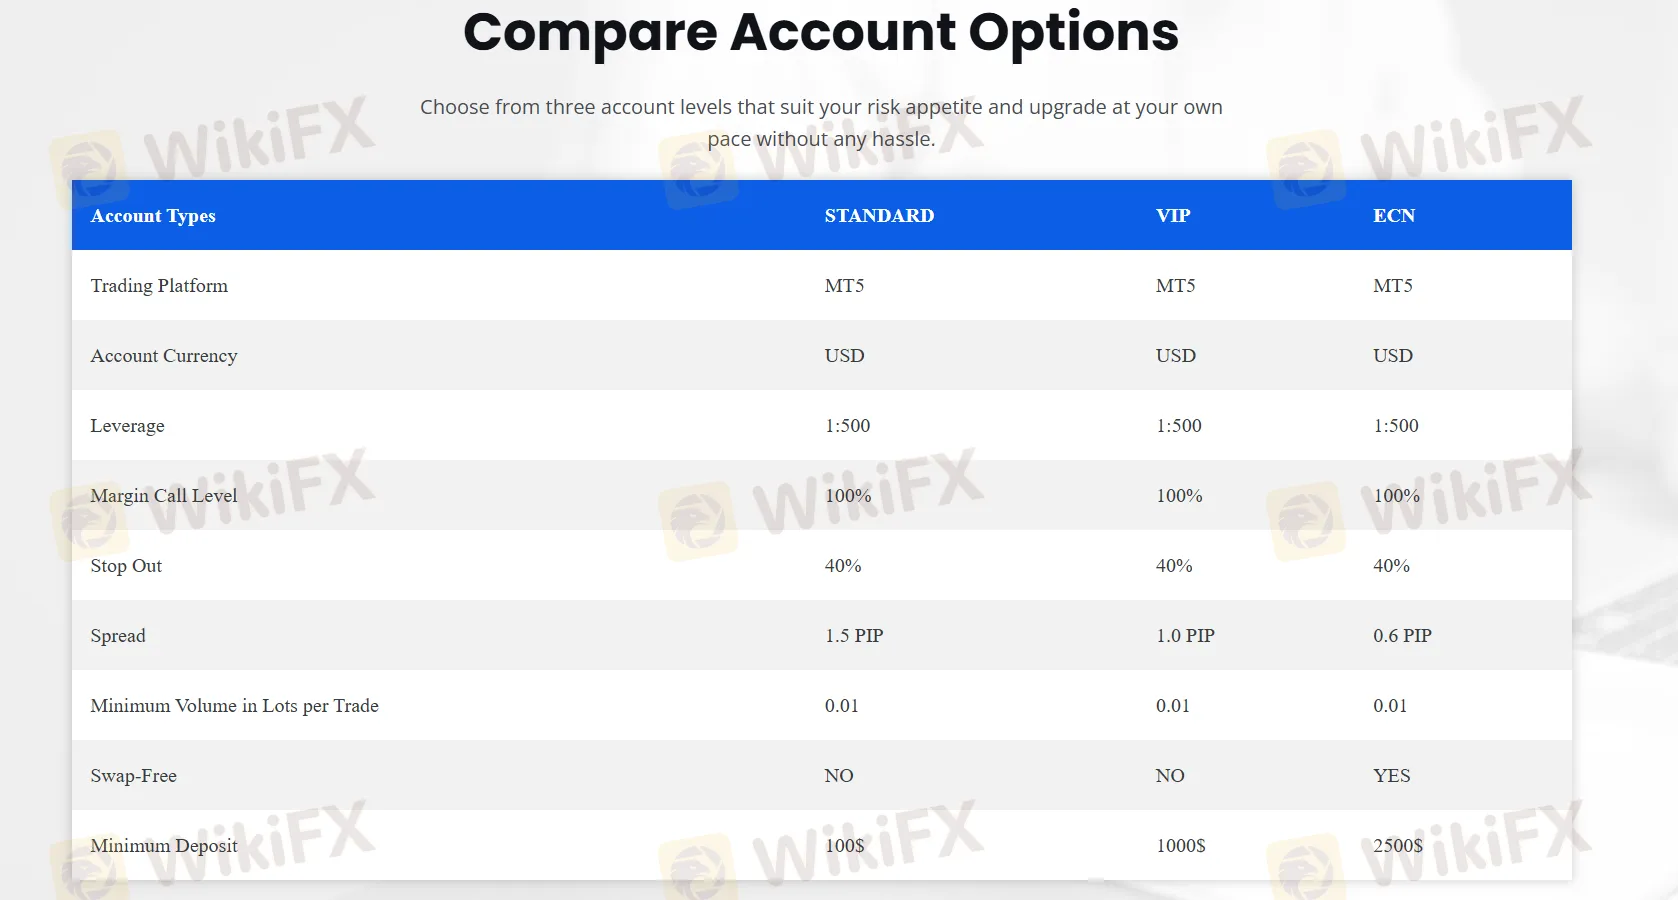
Task: Click the 1000$ minimum deposit value
Action: [x=1180, y=846]
